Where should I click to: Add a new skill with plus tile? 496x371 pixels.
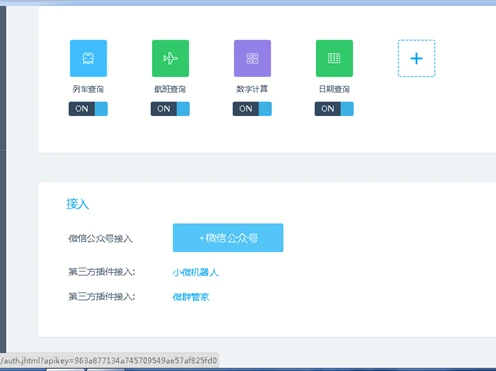416,58
